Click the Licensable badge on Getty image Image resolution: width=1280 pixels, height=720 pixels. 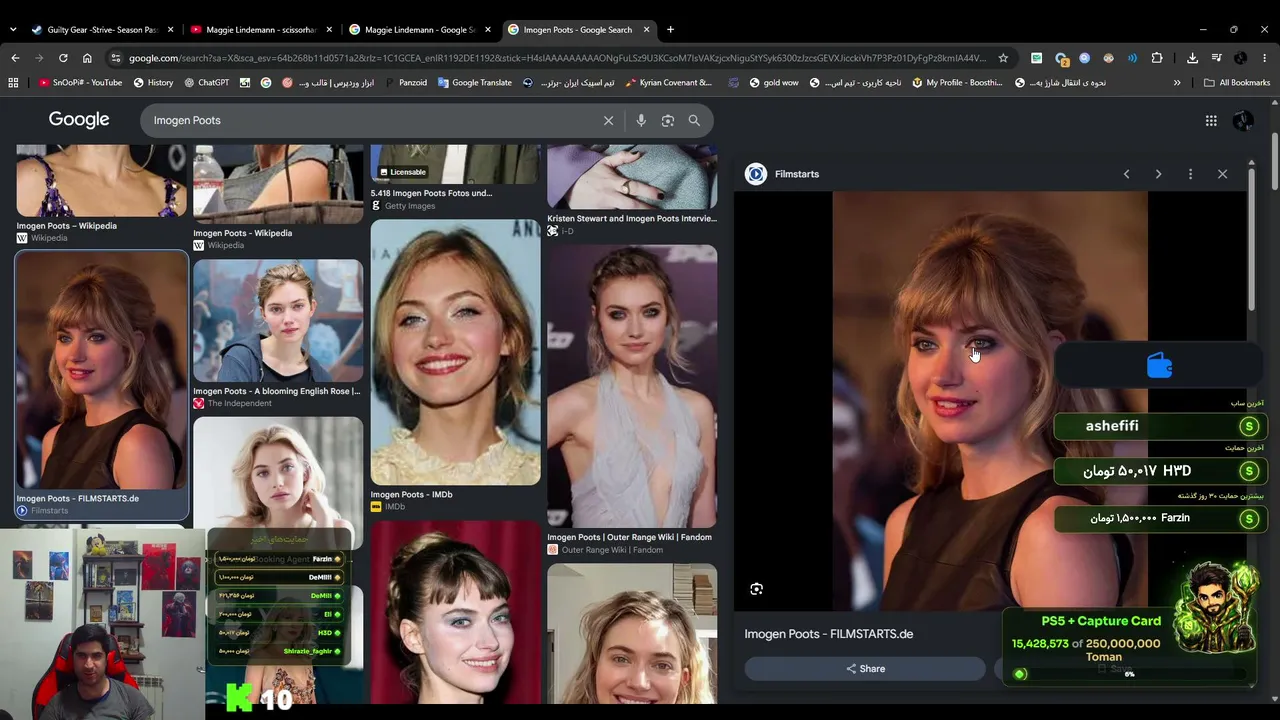[x=402, y=172]
